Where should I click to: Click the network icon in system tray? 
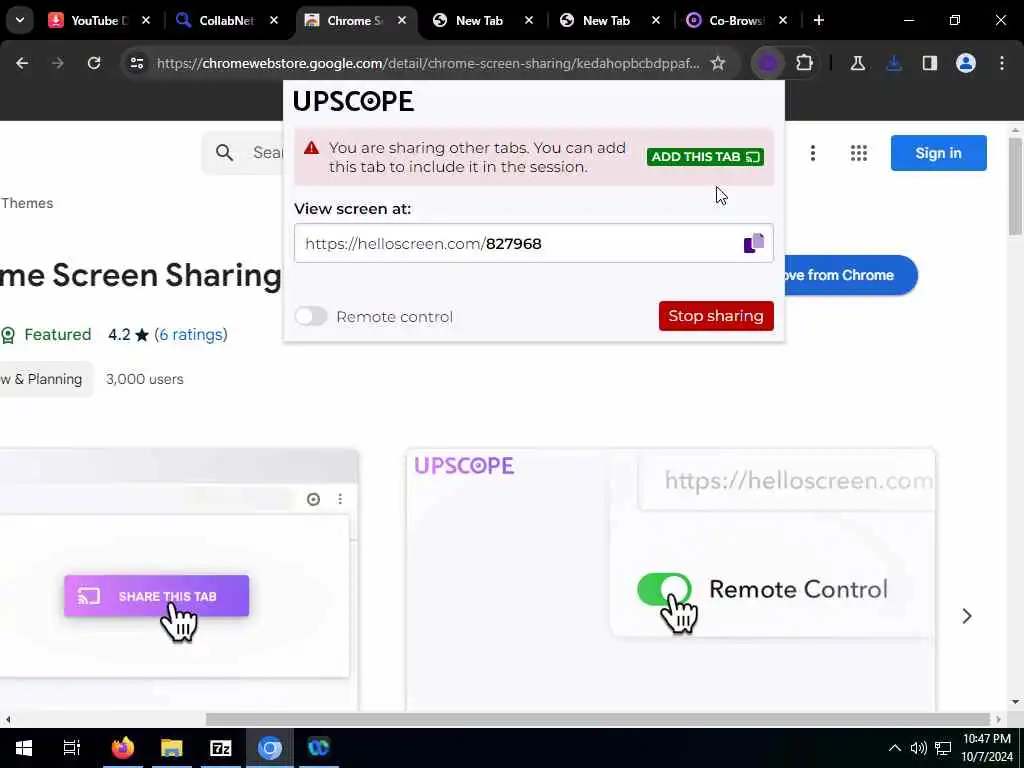(943, 748)
